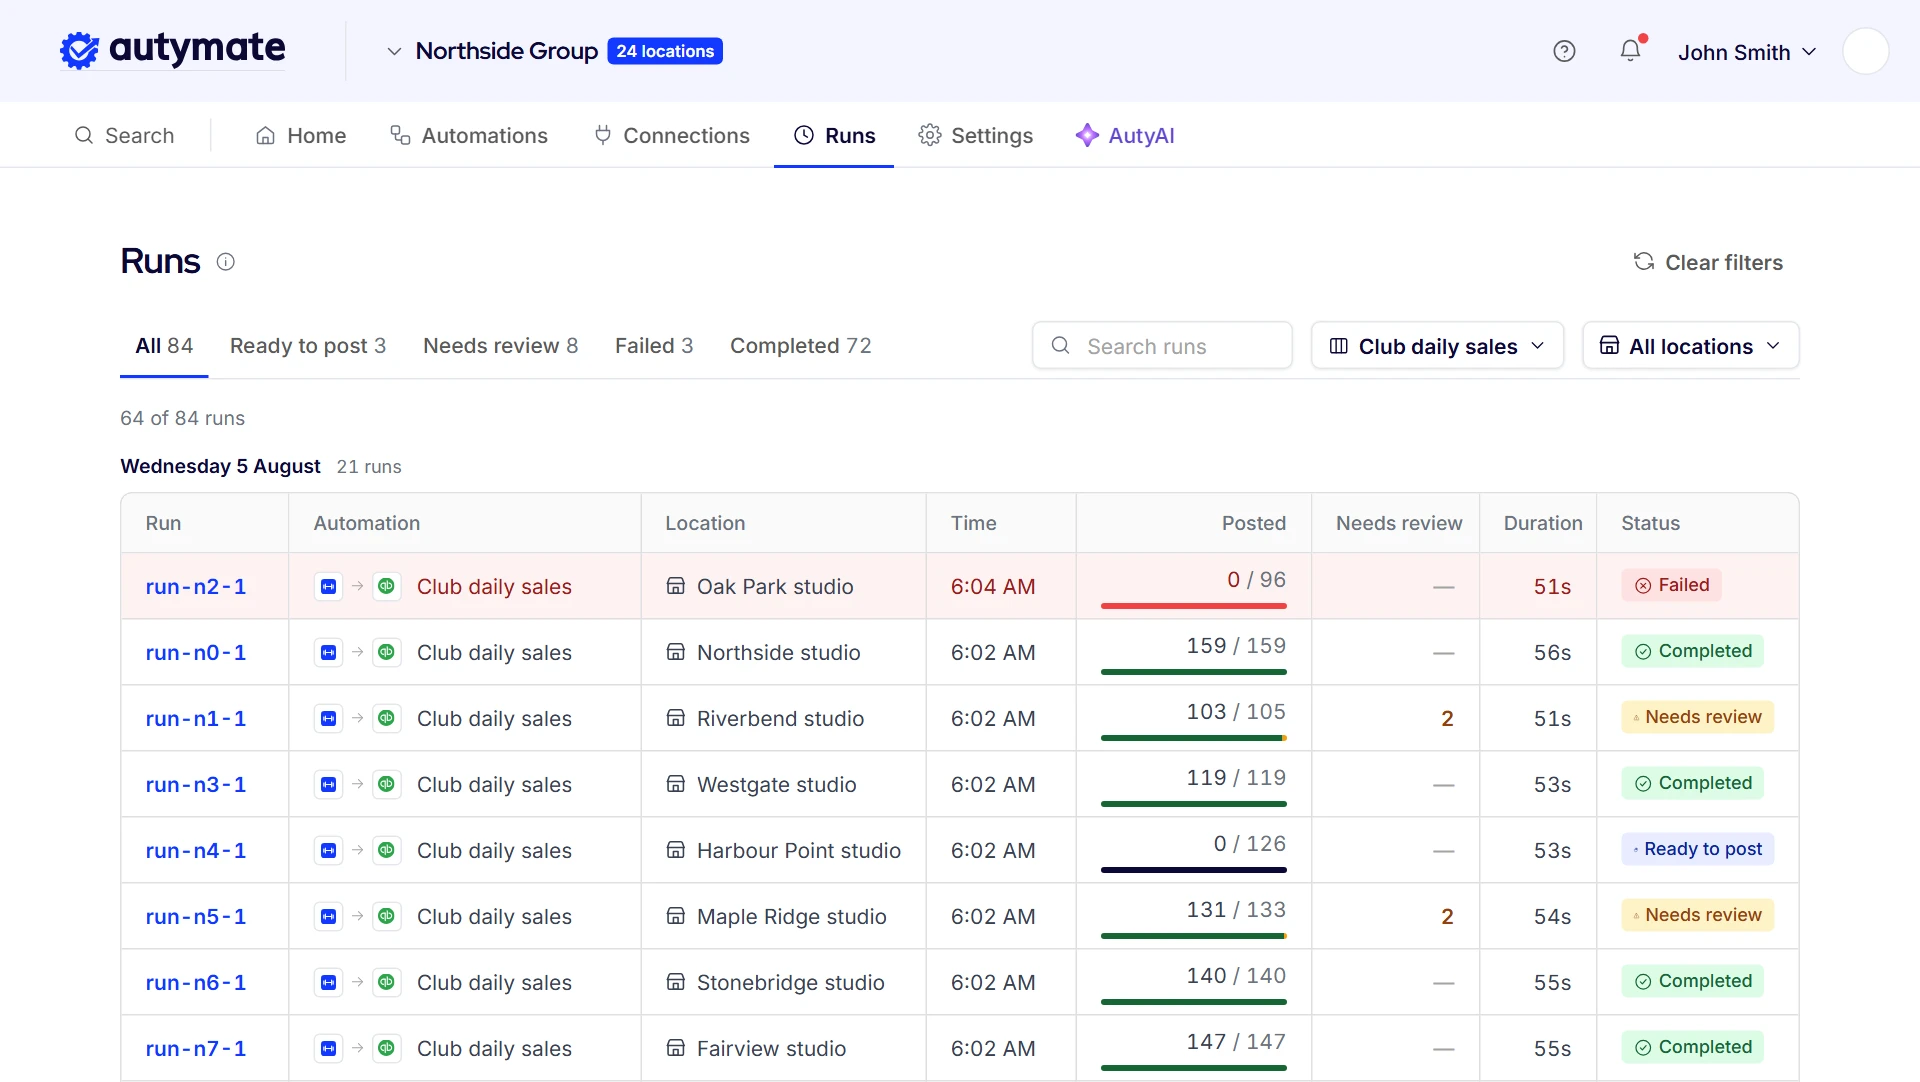
Task: Click the store icon beside Oak Park studio
Action: pos(676,587)
